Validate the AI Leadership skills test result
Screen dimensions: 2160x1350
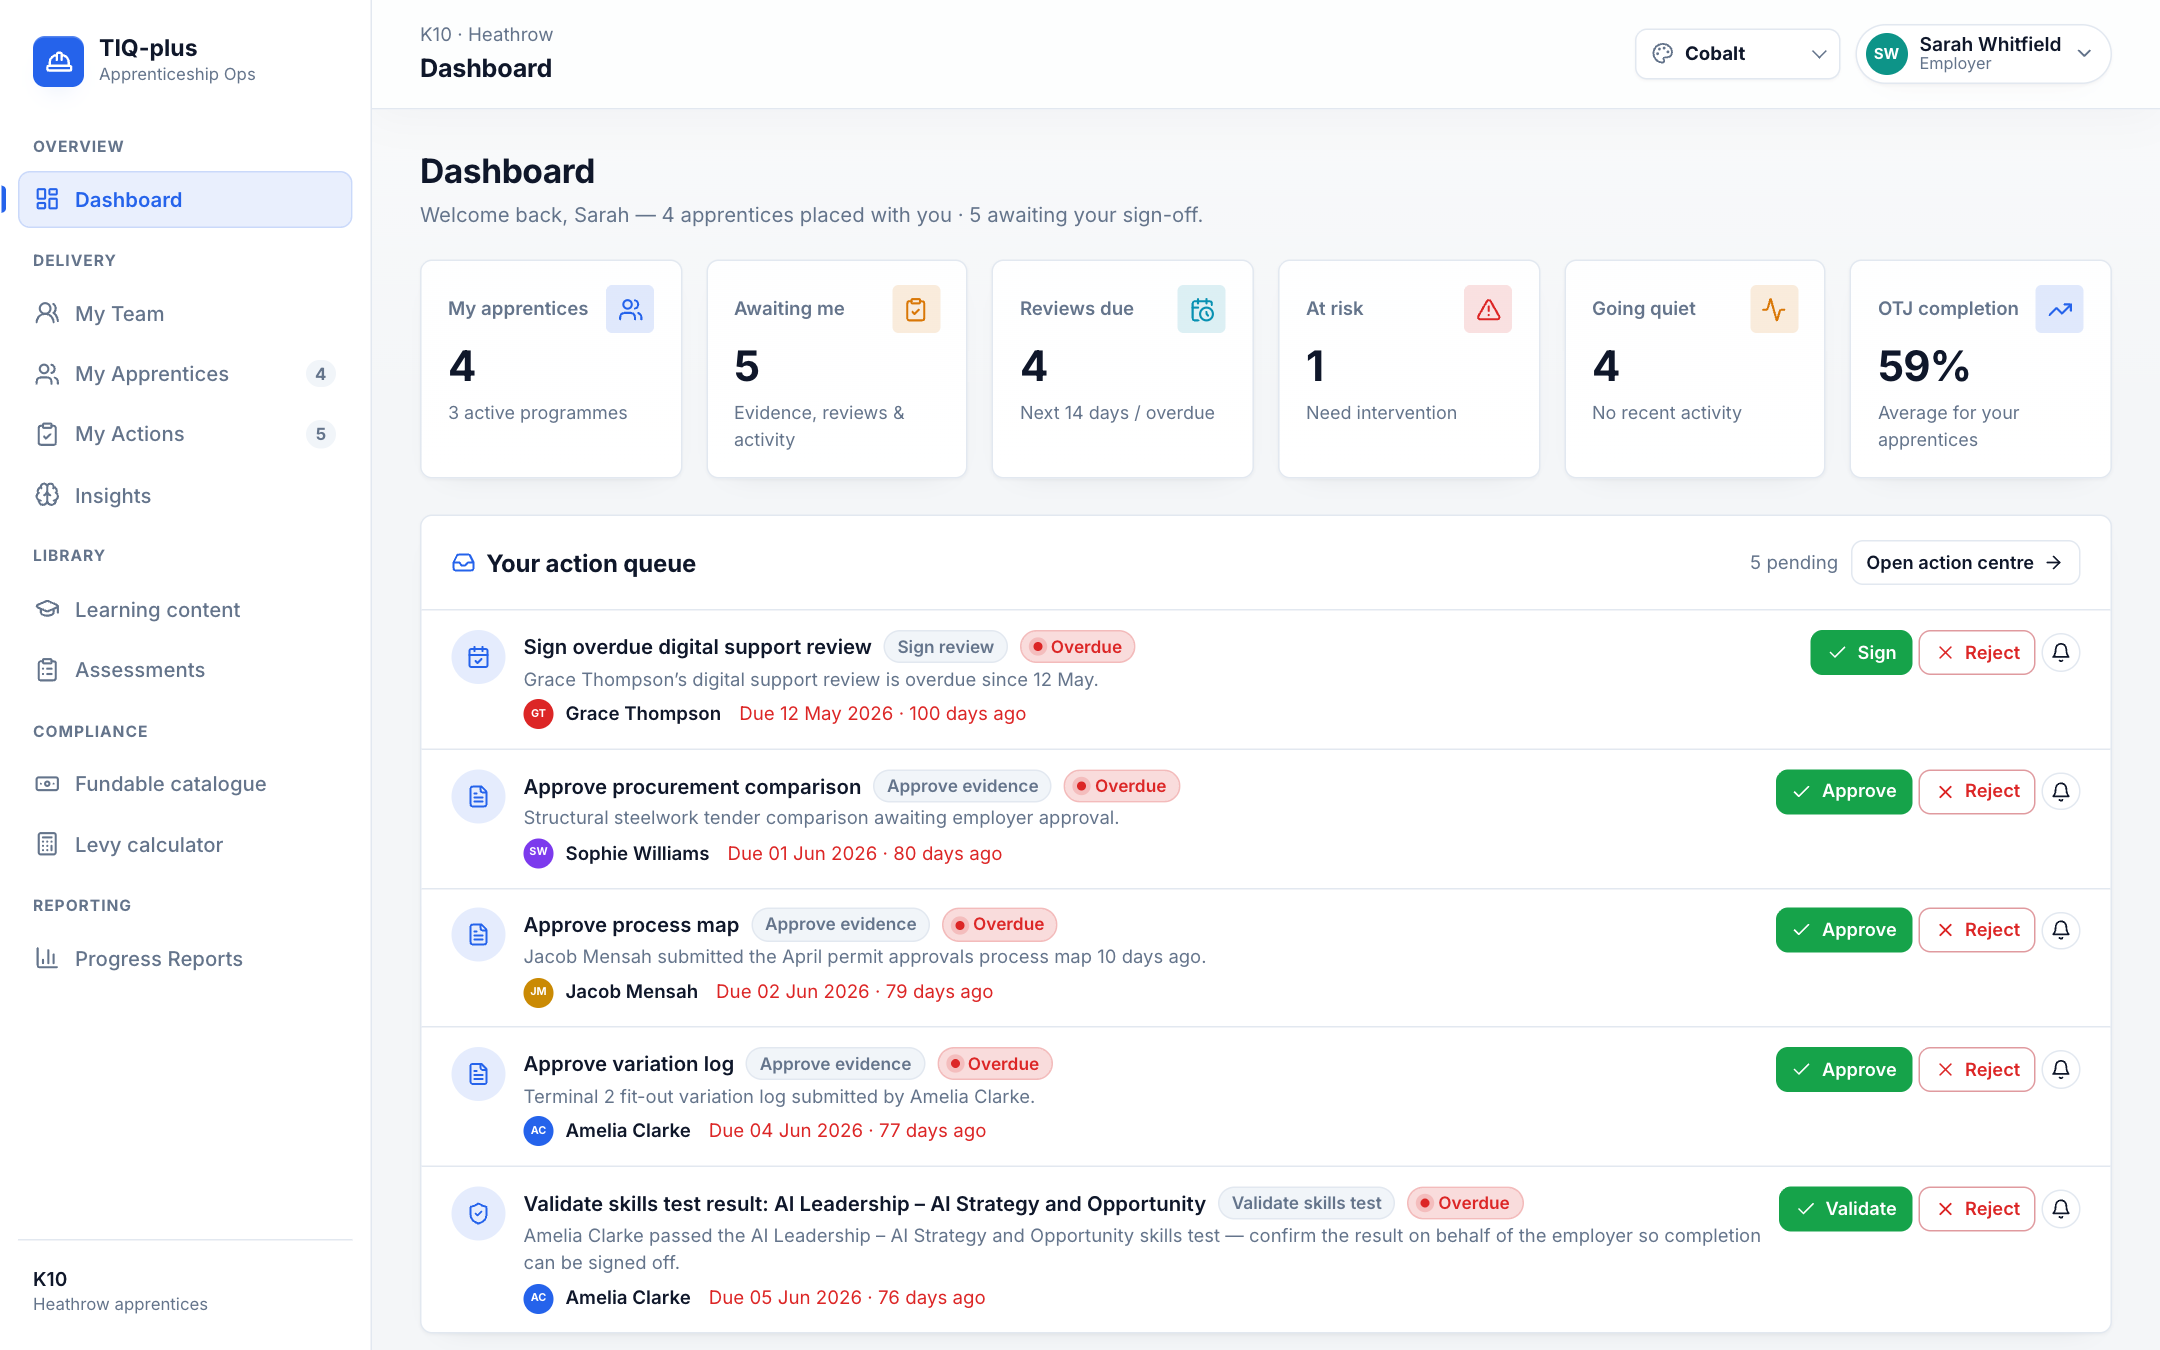click(x=1845, y=1208)
